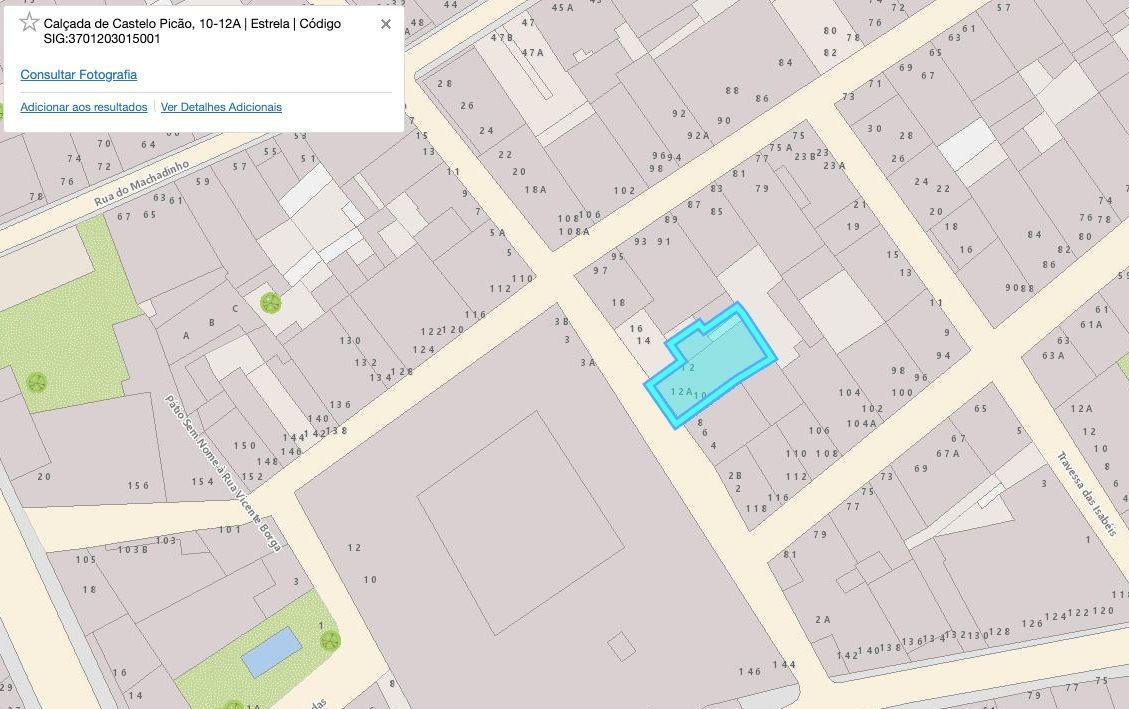Click door number 104A on the map
Screen dimensions: 1129x709
coord(861,424)
